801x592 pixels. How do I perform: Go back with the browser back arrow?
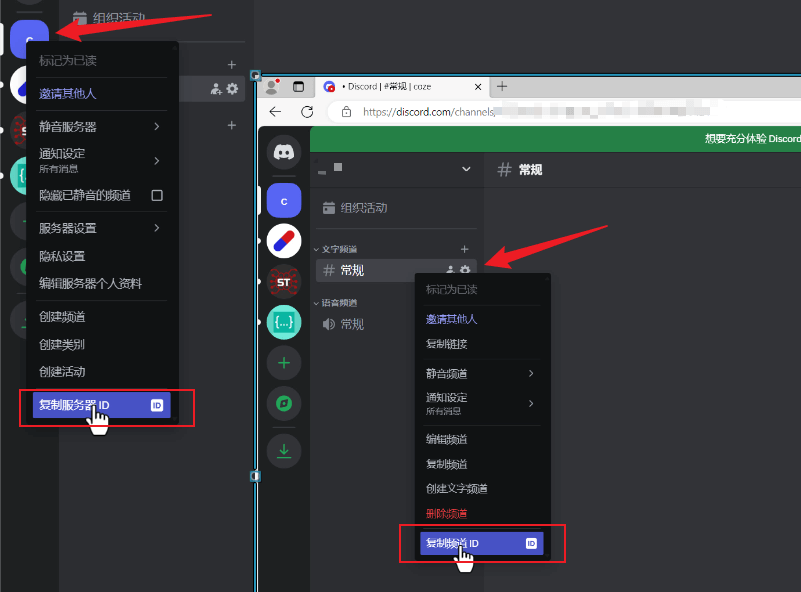(x=276, y=112)
